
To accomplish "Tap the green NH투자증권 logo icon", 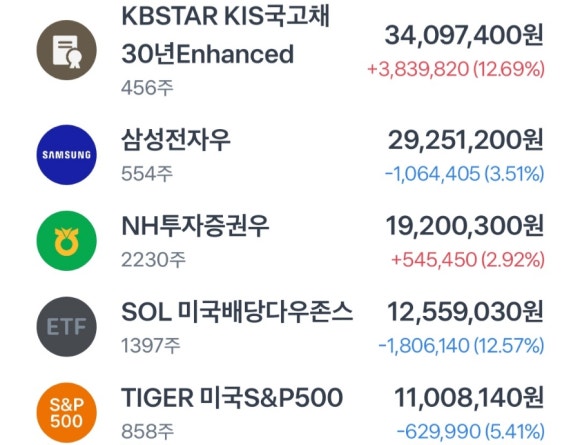I will (67, 241).
